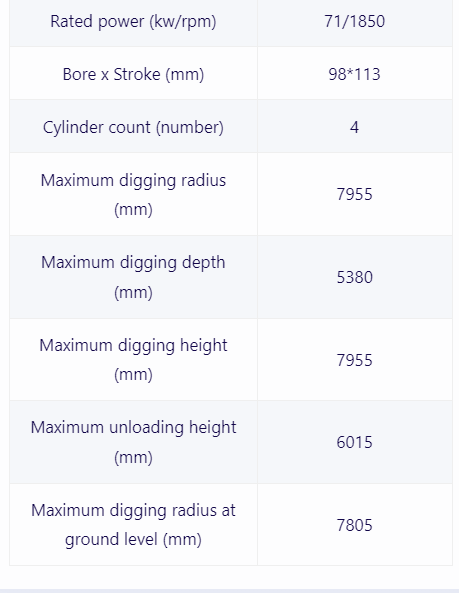Select the 7805 ground level radius value
Screen dimensions: 459x593
tap(354, 525)
